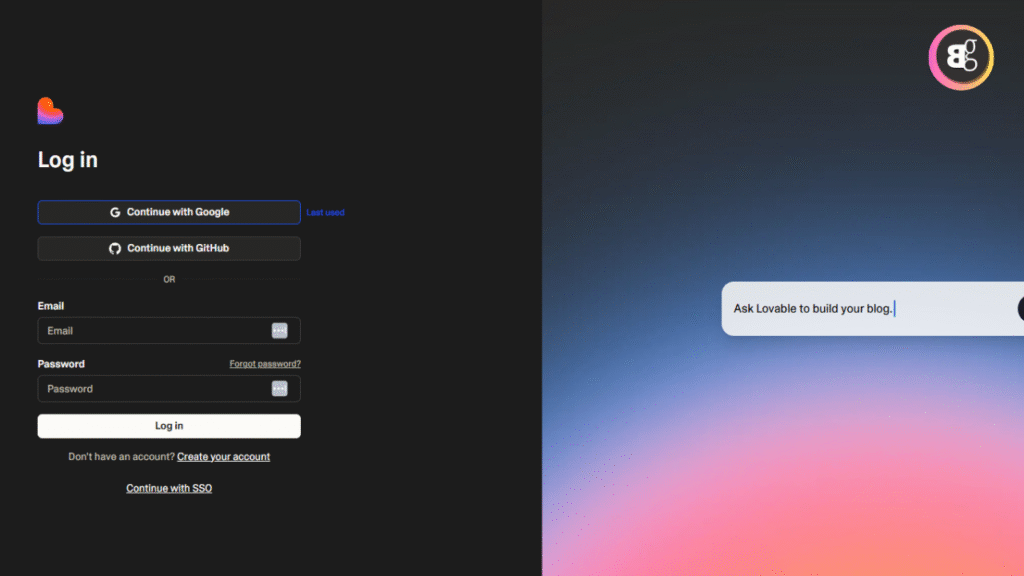
Task: Click the GitHub mark icon
Action: pyautogui.click(x=114, y=248)
